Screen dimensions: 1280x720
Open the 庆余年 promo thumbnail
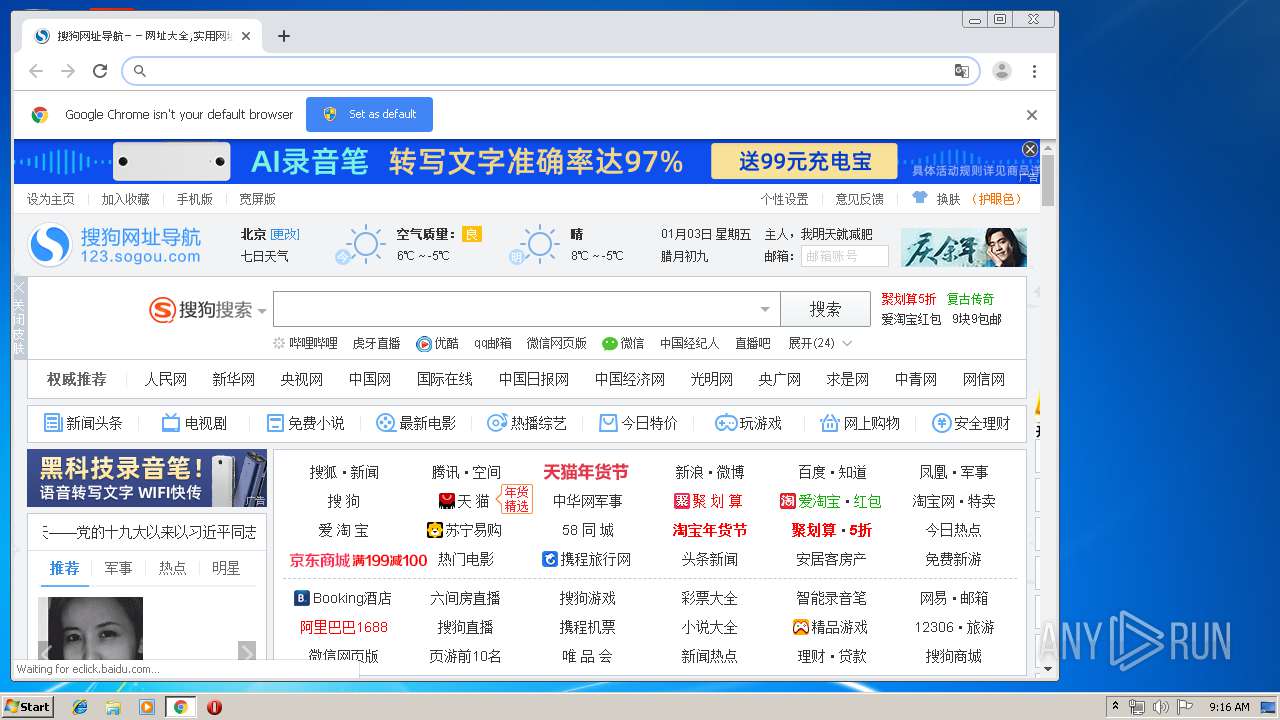pyautogui.click(x=963, y=247)
